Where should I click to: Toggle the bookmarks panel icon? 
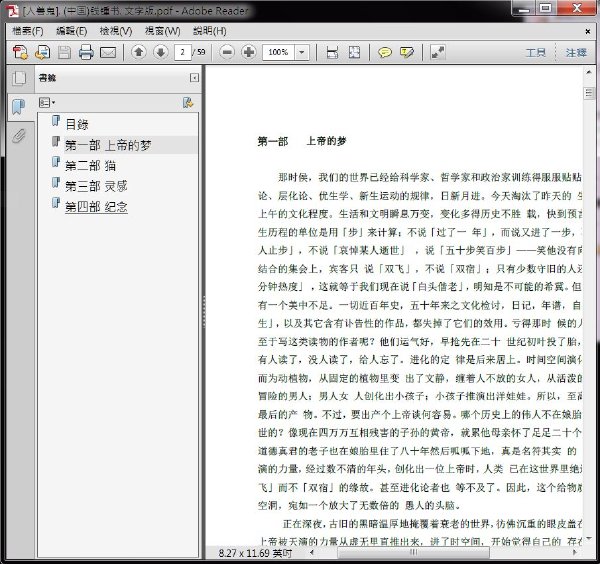click(x=18, y=107)
